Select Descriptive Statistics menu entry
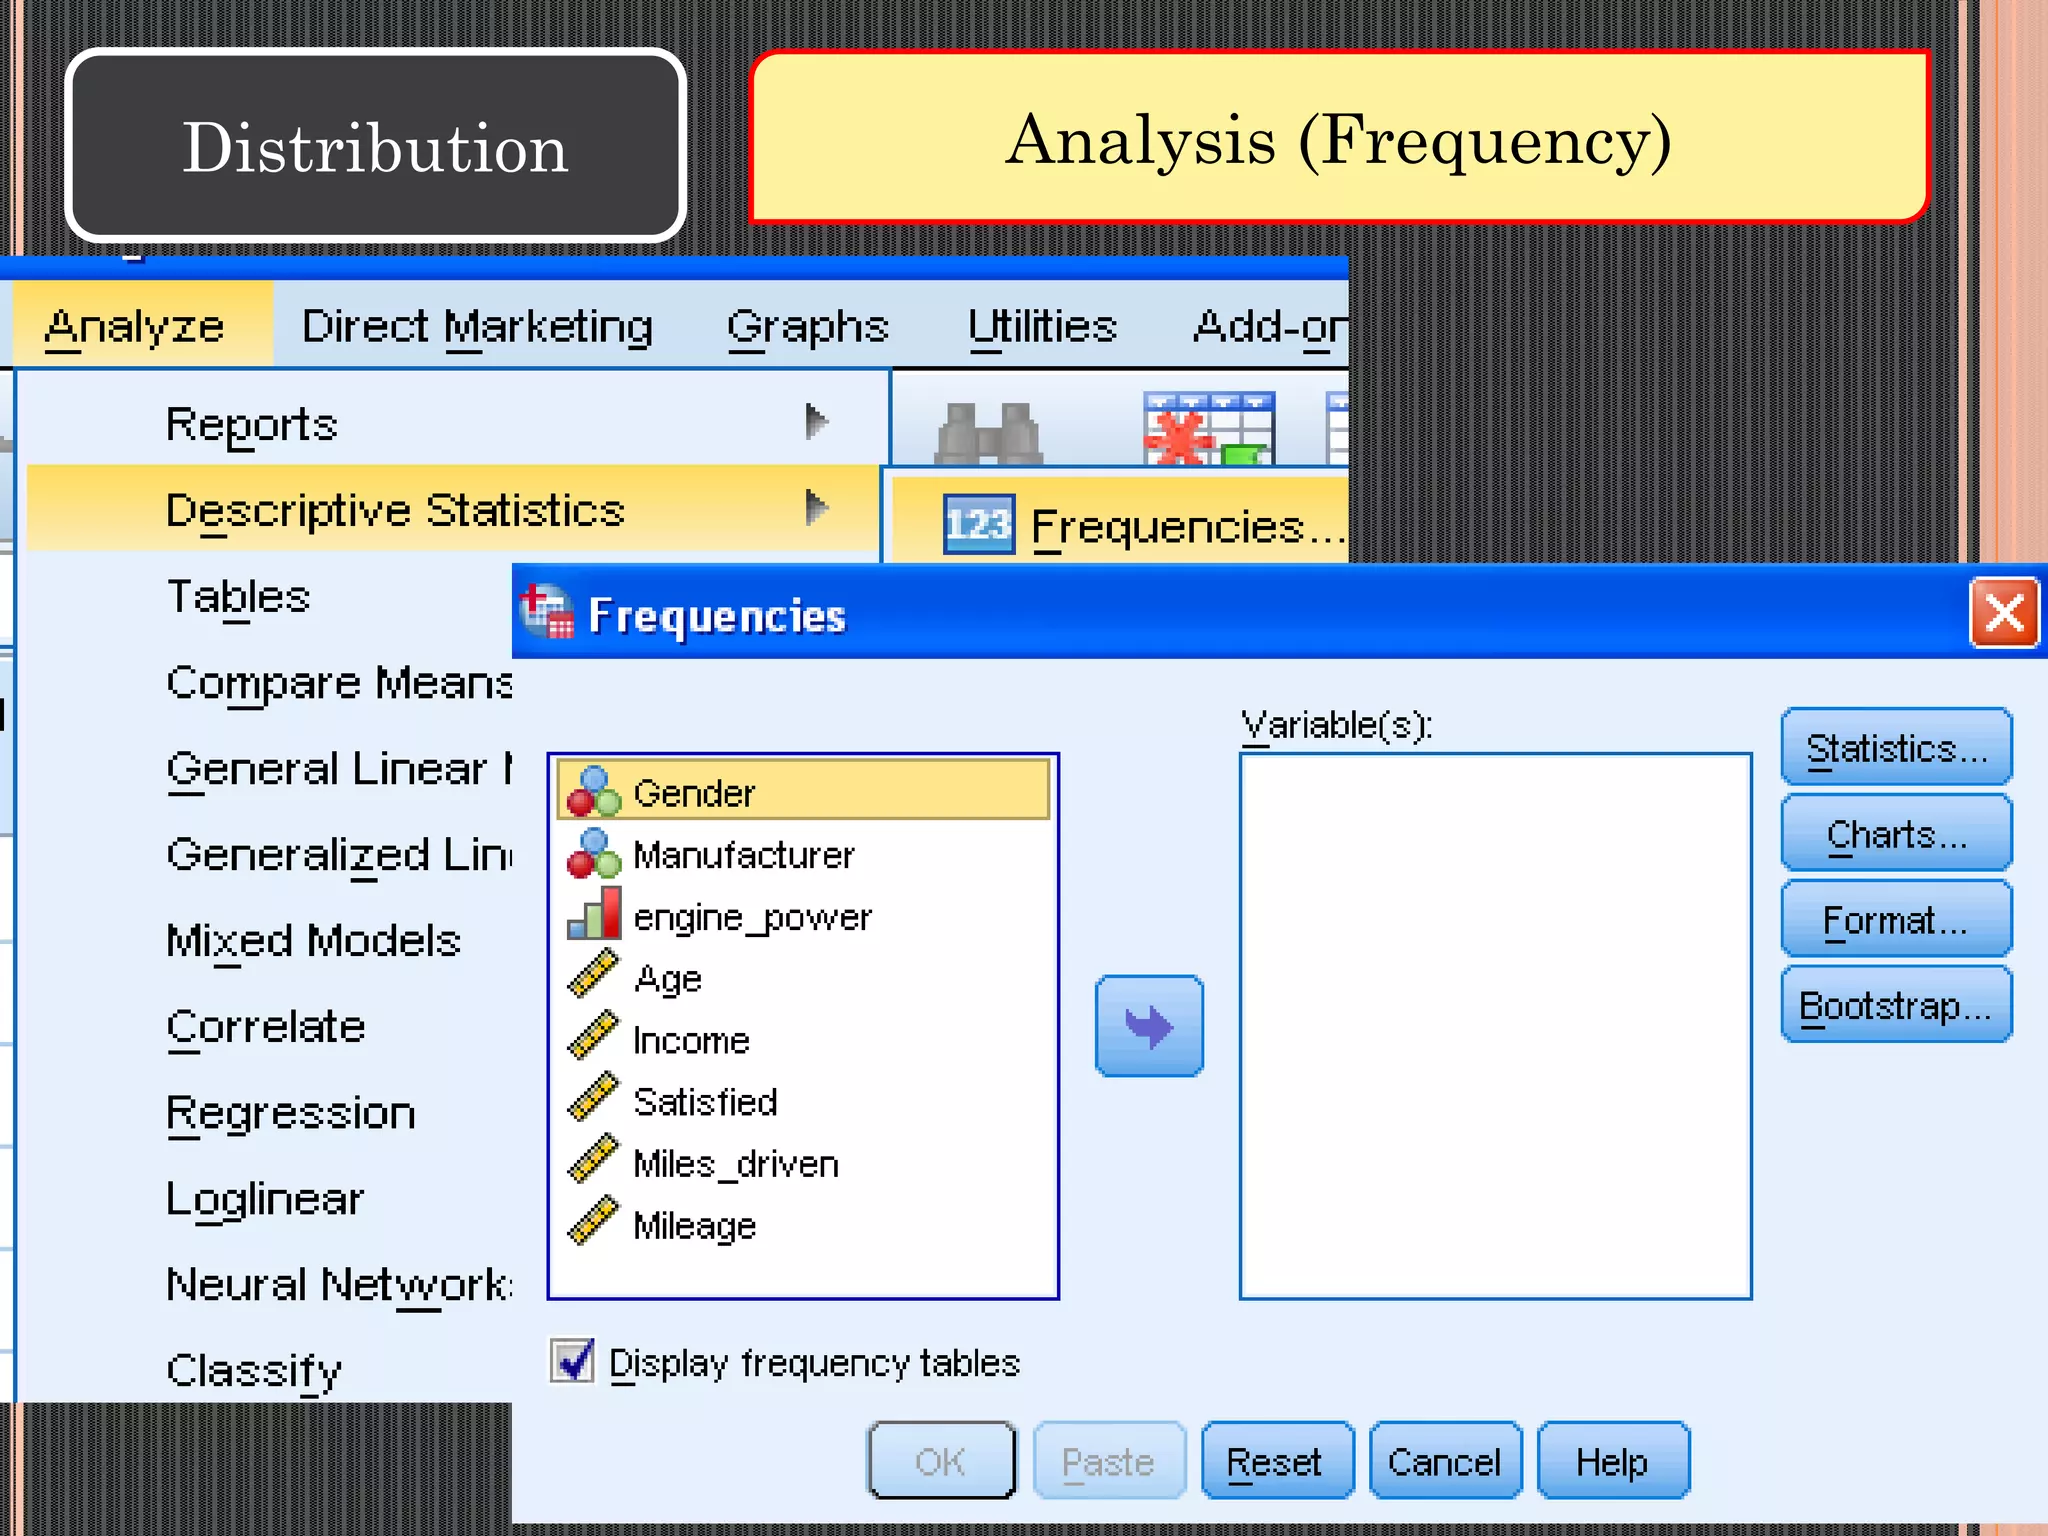Viewport: 2048px width, 1536px height. click(x=453, y=509)
